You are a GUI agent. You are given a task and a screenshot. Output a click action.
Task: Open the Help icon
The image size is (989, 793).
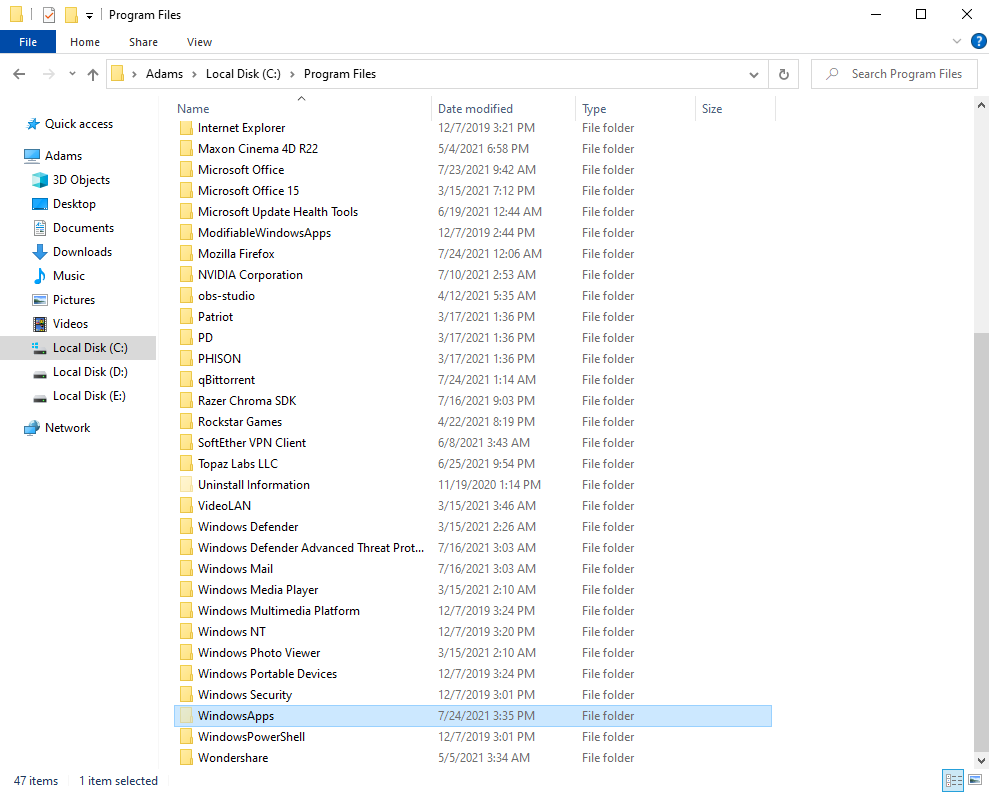[978, 42]
